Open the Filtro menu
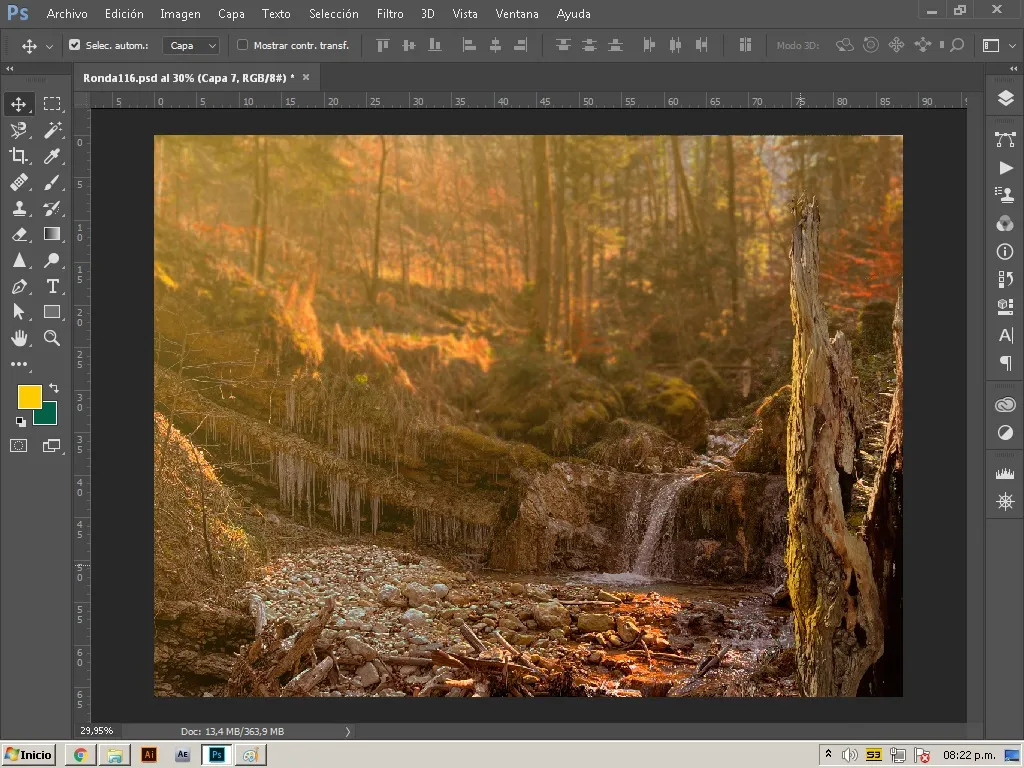The image size is (1024, 768). point(390,14)
